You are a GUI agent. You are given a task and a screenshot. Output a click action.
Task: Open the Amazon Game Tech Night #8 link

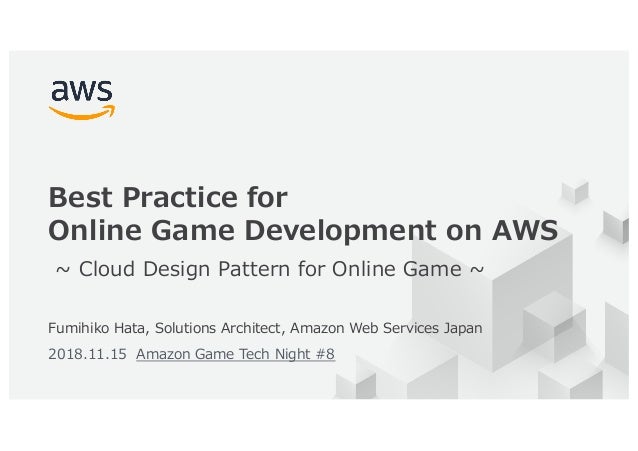tap(235, 354)
